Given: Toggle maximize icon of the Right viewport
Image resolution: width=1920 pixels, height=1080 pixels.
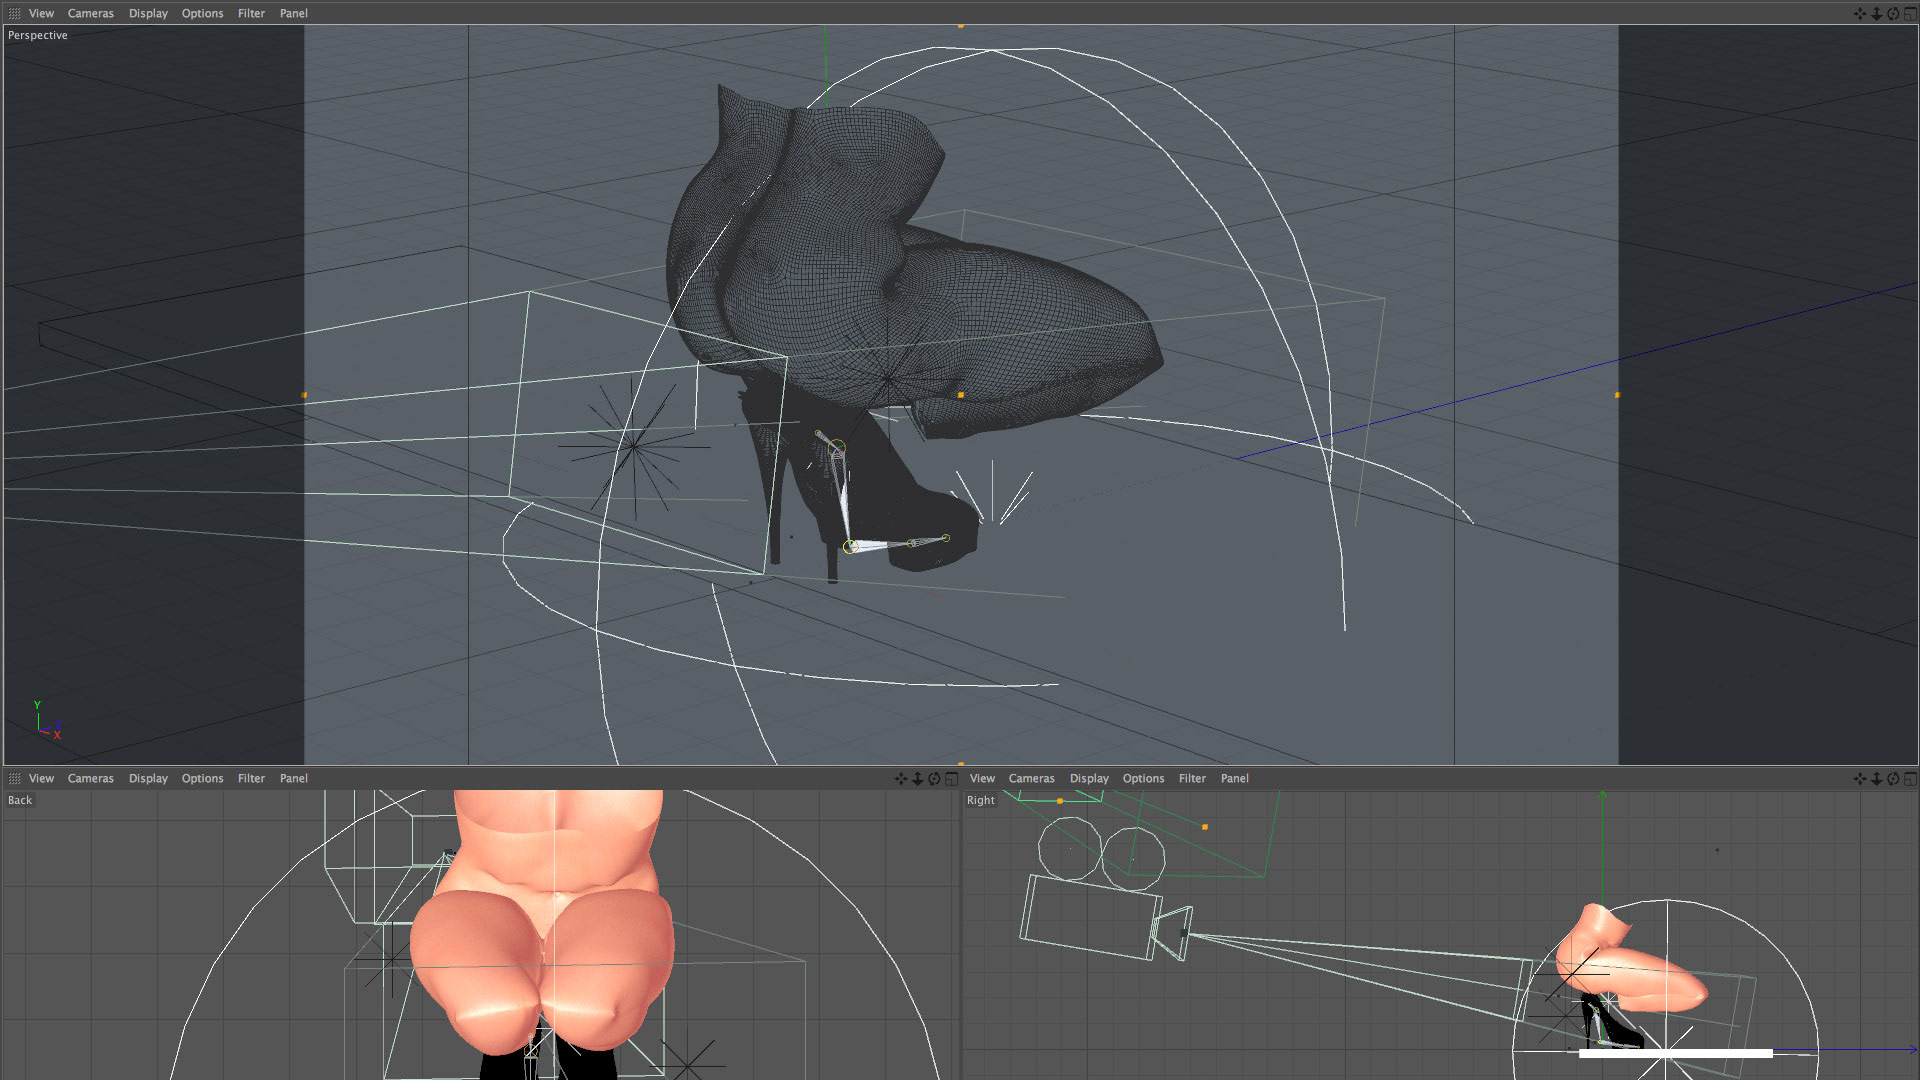Looking at the screenshot, I should (x=1910, y=778).
